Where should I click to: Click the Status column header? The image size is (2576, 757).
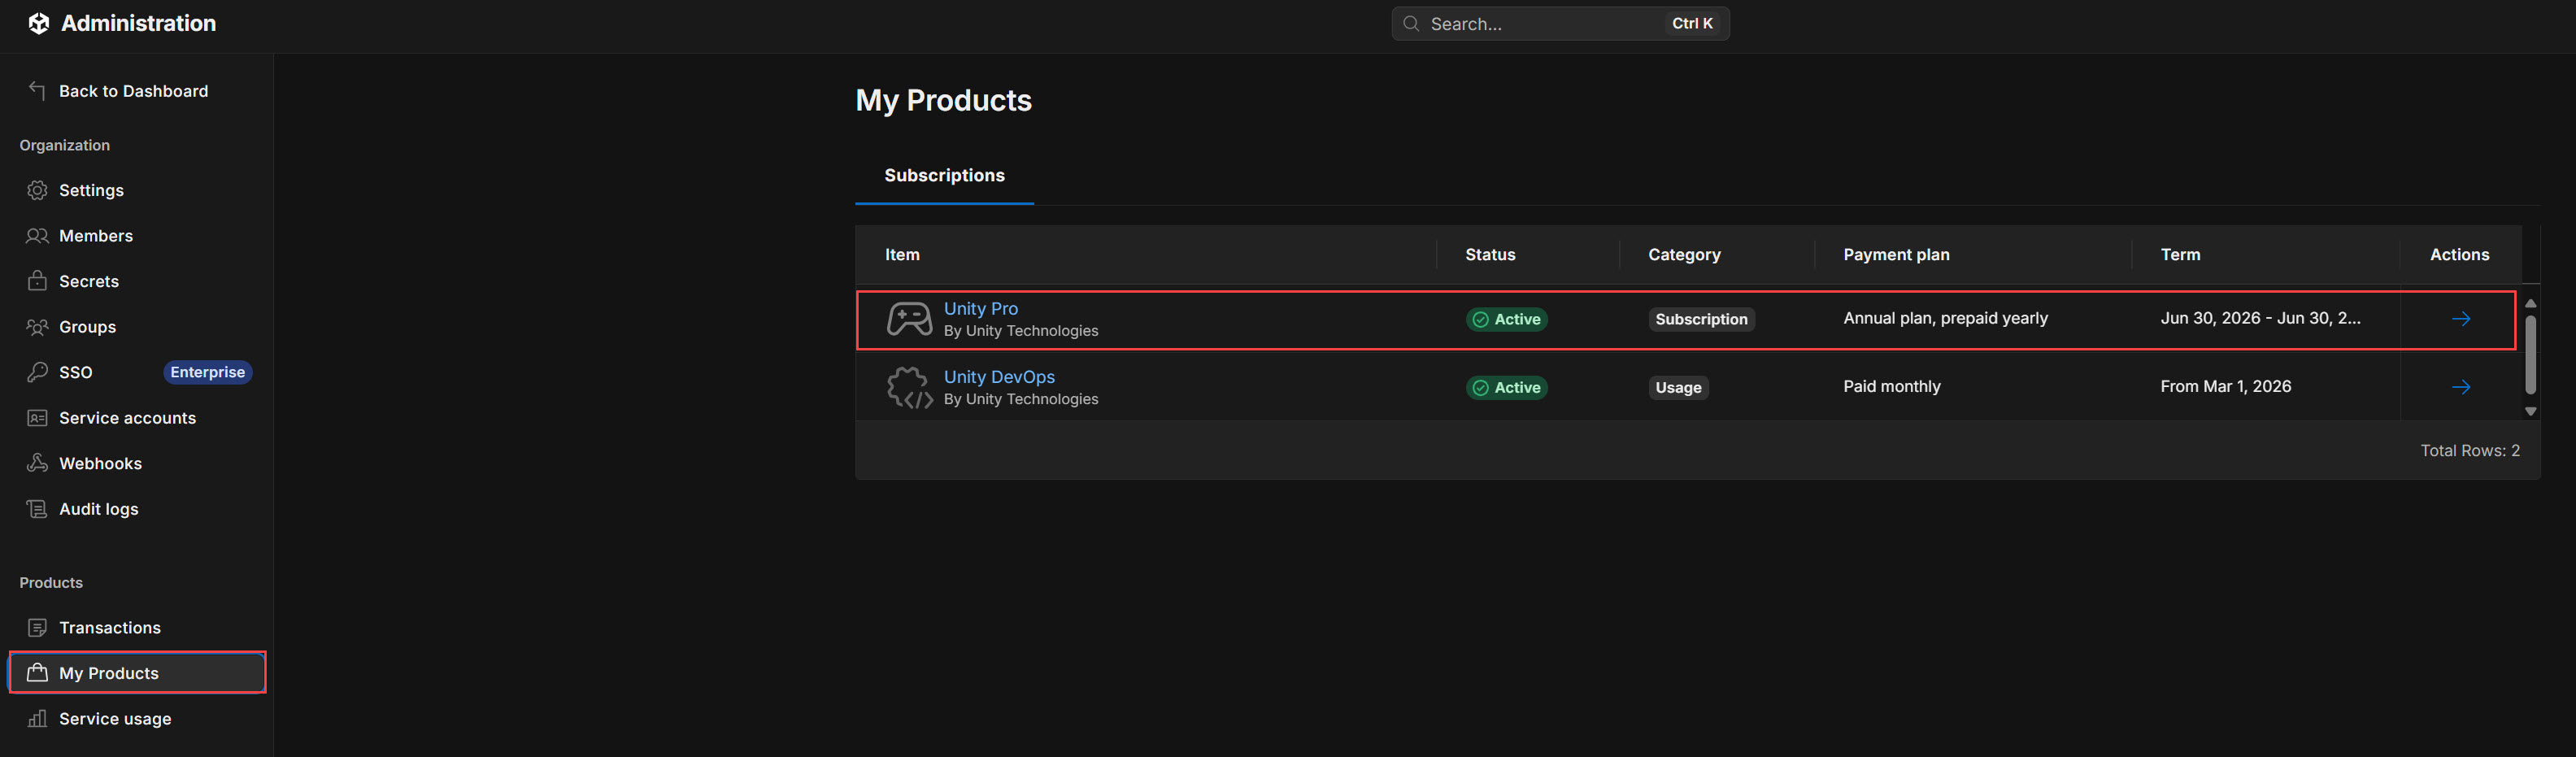pos(1490,255)
